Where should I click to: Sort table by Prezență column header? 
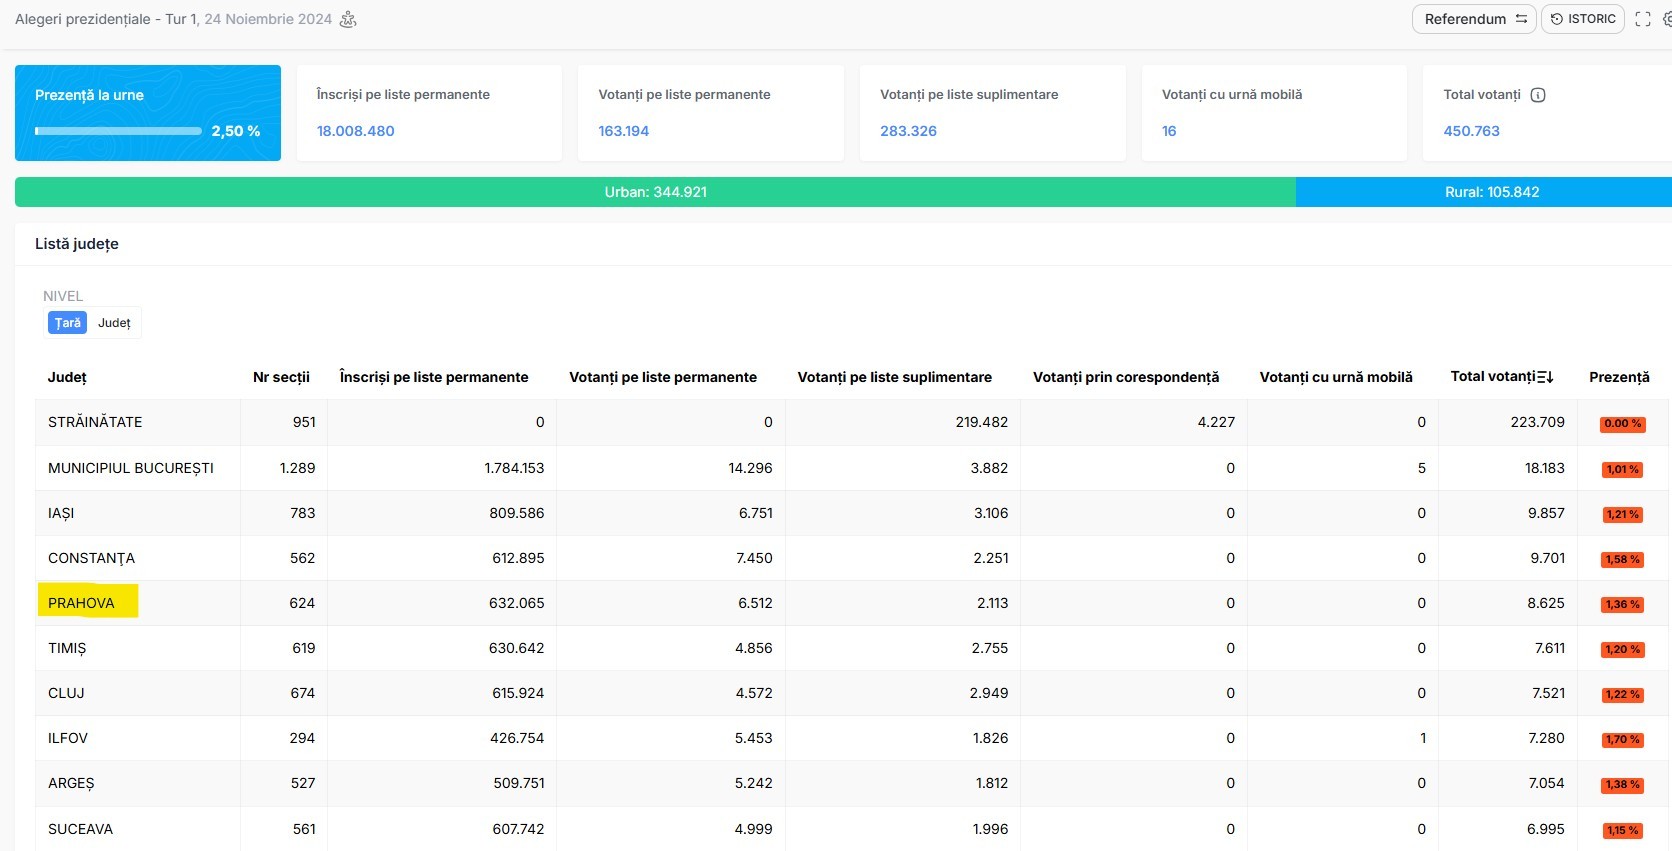(1619, 377)
